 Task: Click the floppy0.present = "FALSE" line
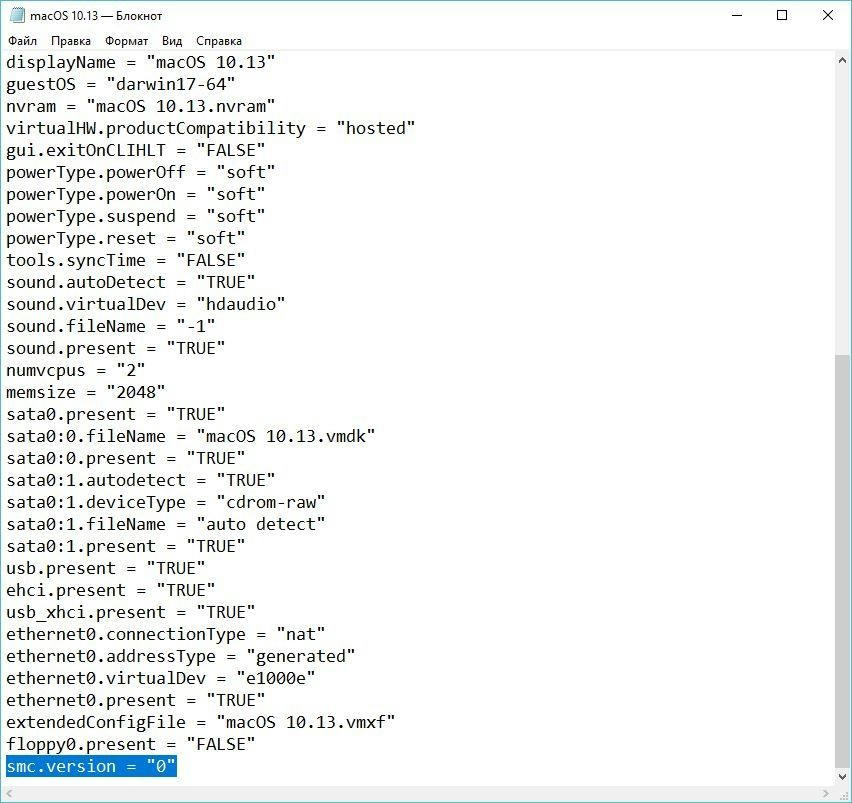pyautogui.click(x=130, y=744)
